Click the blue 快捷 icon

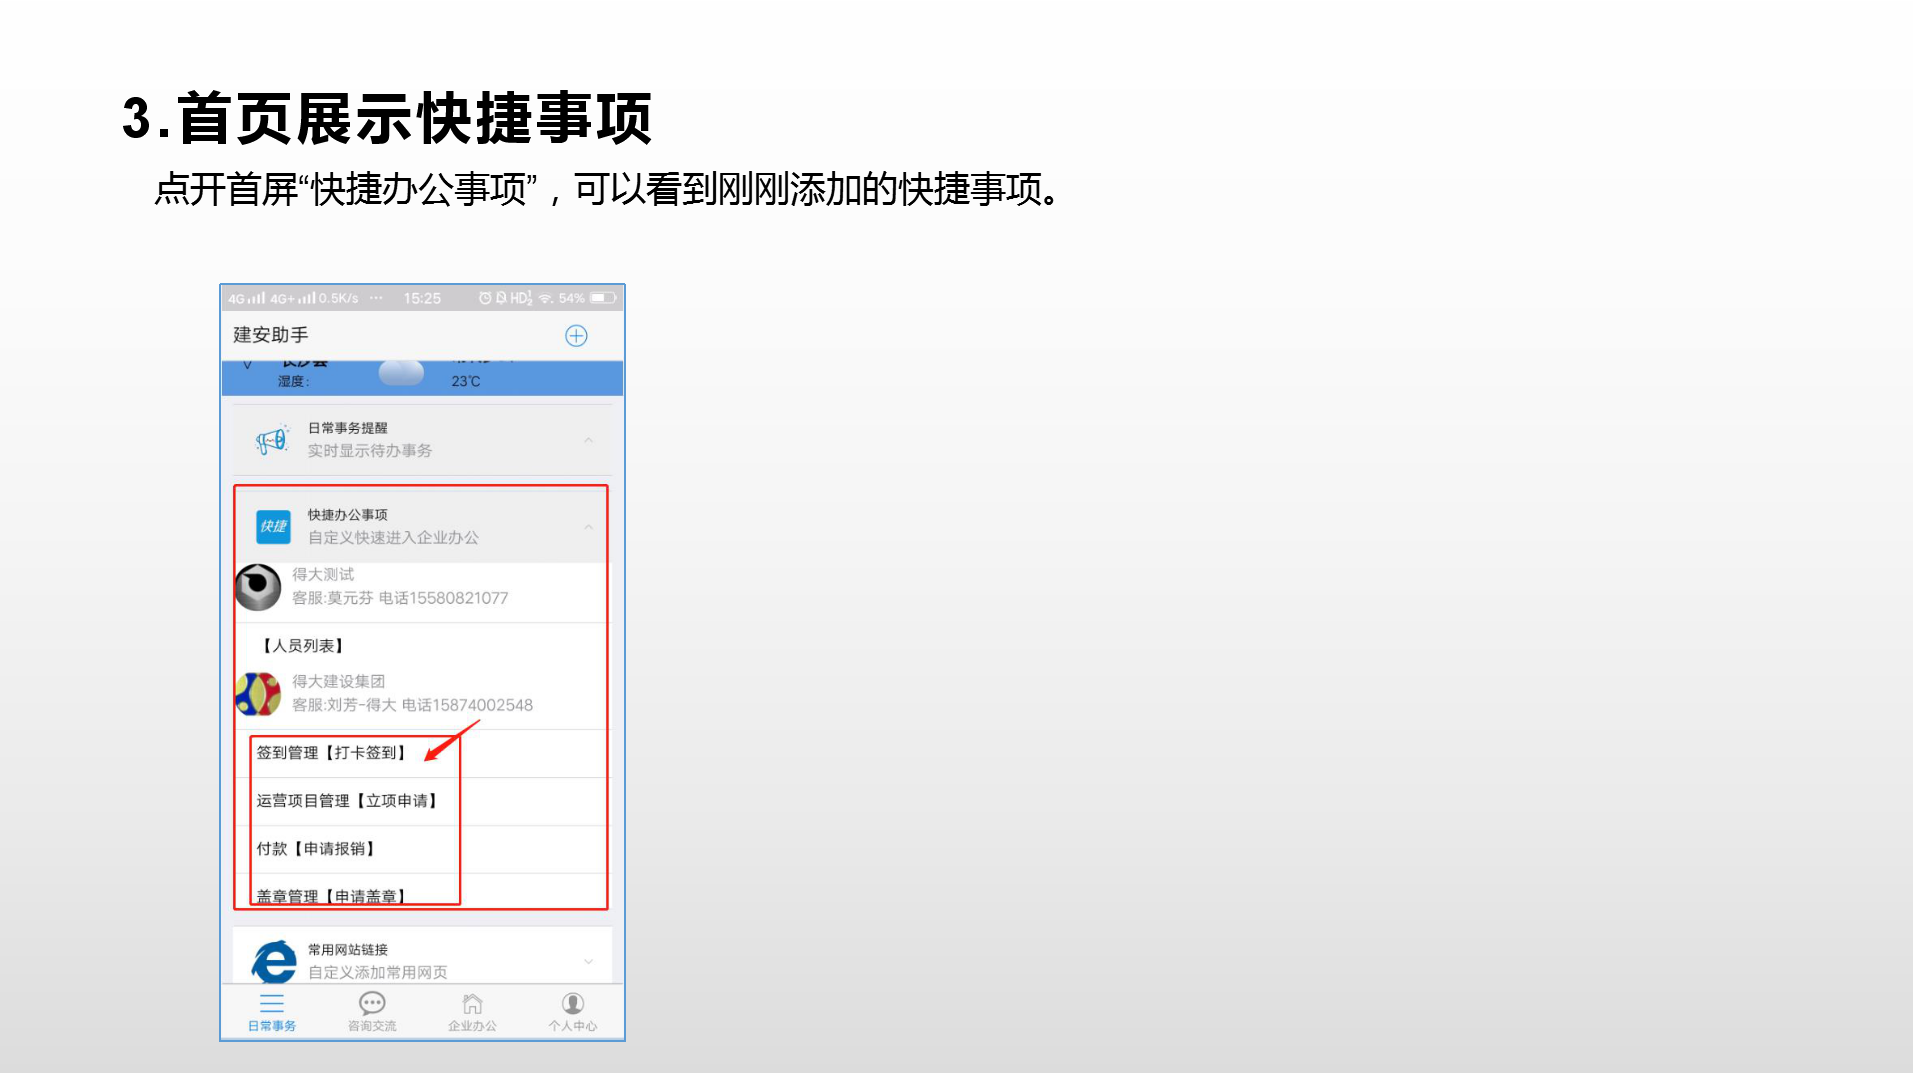click(x=273, y=526)
